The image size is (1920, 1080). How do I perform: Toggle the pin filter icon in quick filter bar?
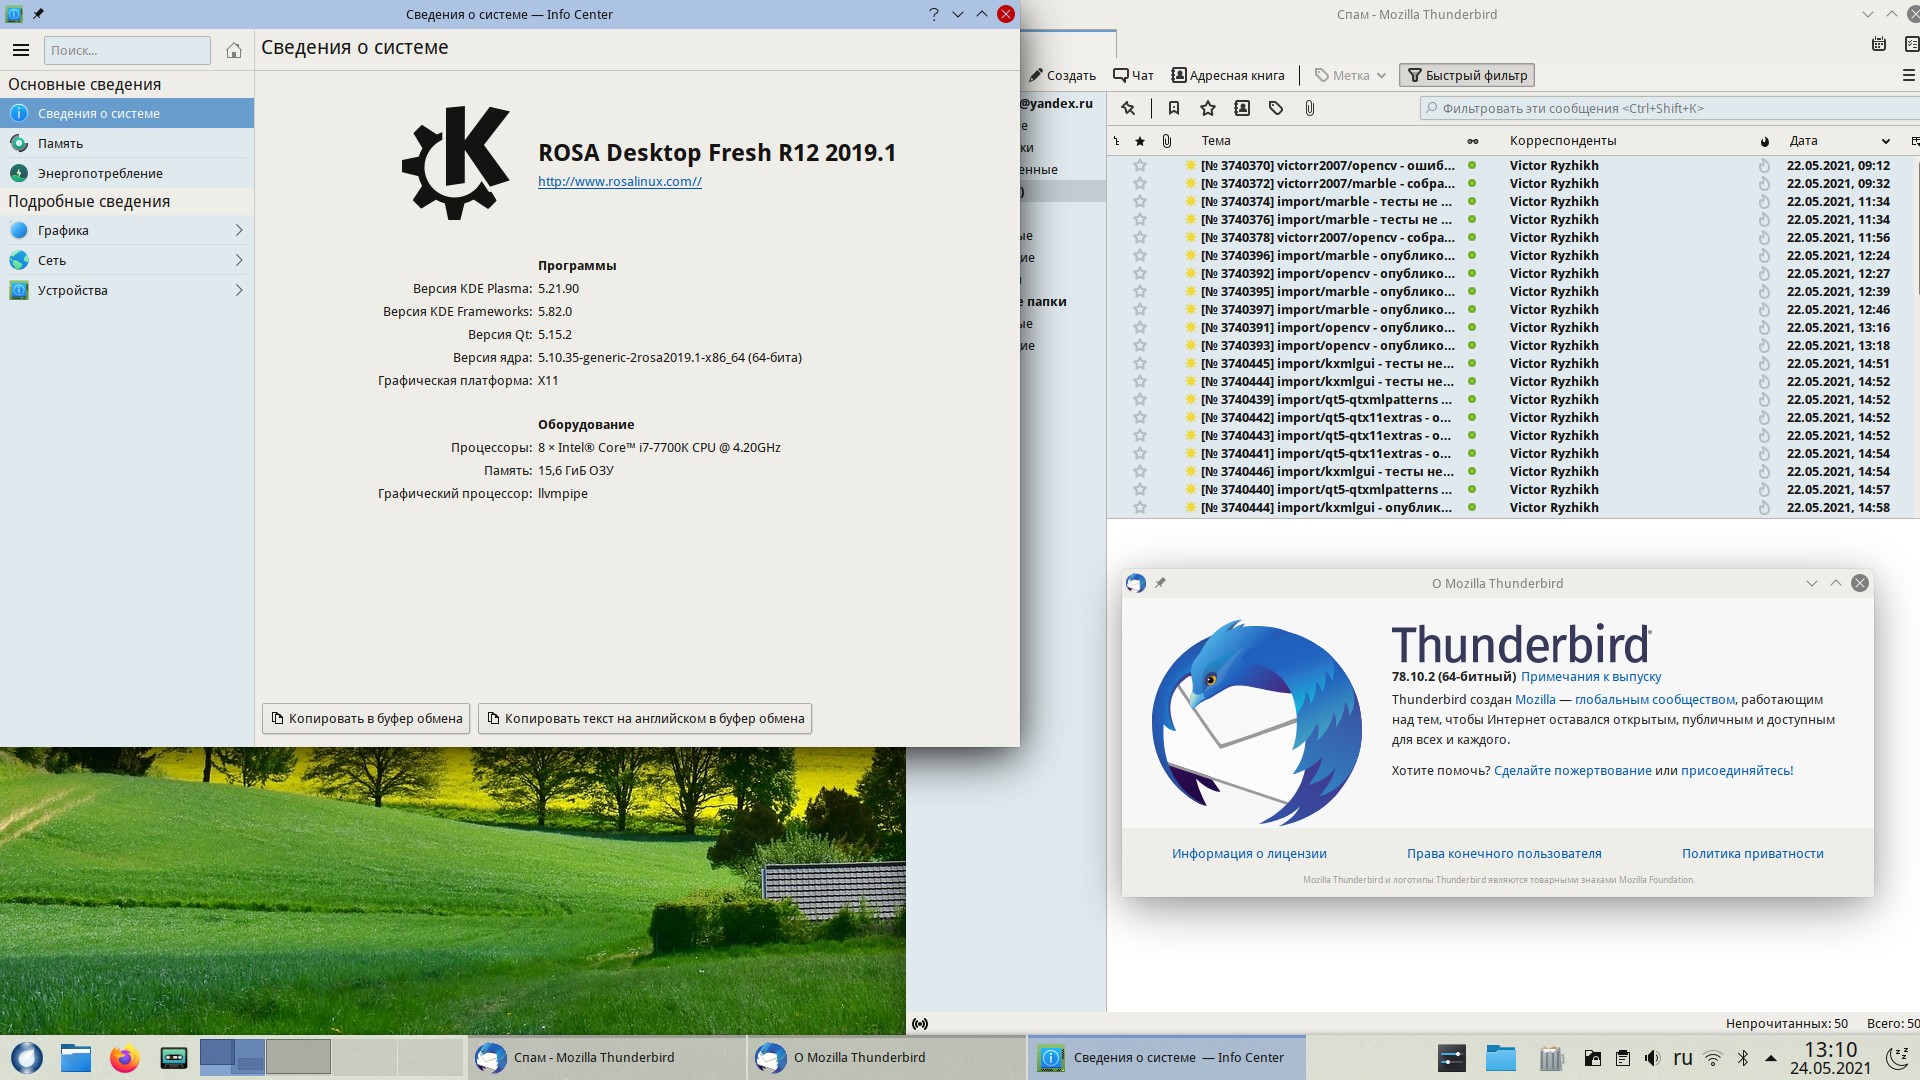1128,108
